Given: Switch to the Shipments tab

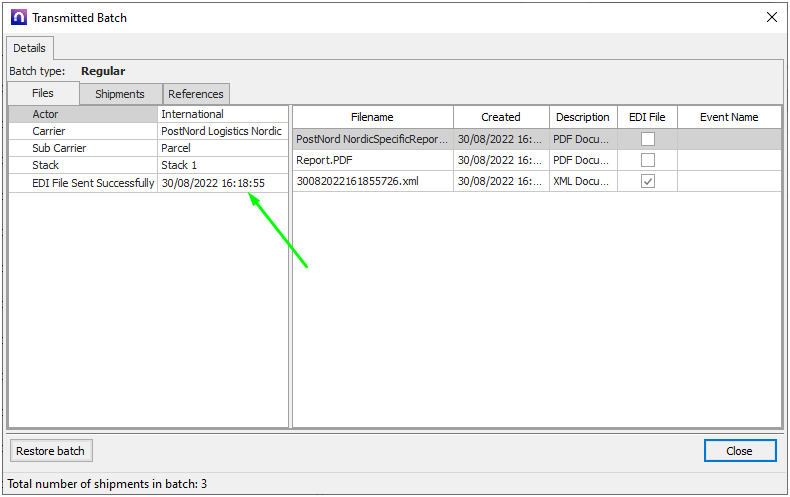Looking at the screenshot, I should [120, 94].
